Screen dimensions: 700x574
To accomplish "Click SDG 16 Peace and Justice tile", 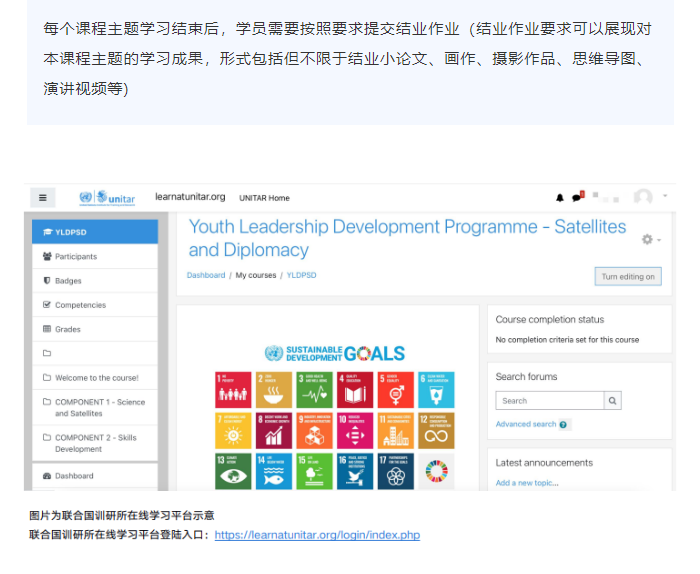I will click(355, 471).
